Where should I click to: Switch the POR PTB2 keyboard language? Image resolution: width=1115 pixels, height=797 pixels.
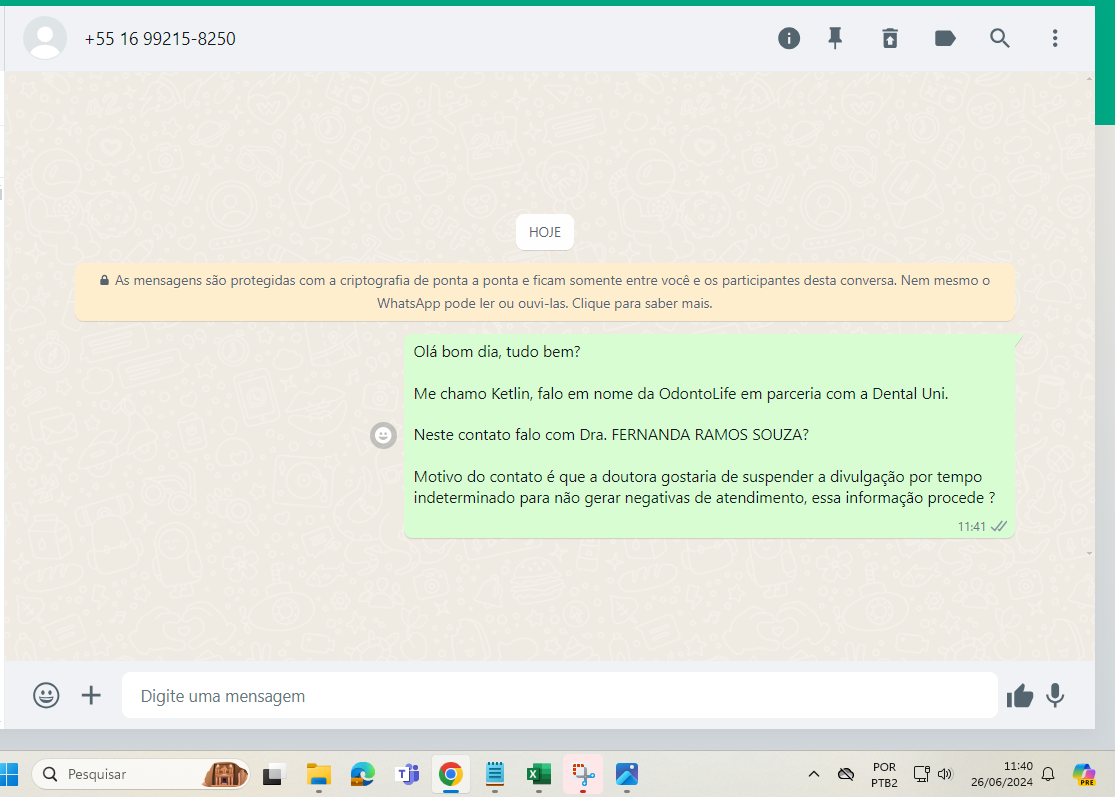tap(884, 775)
